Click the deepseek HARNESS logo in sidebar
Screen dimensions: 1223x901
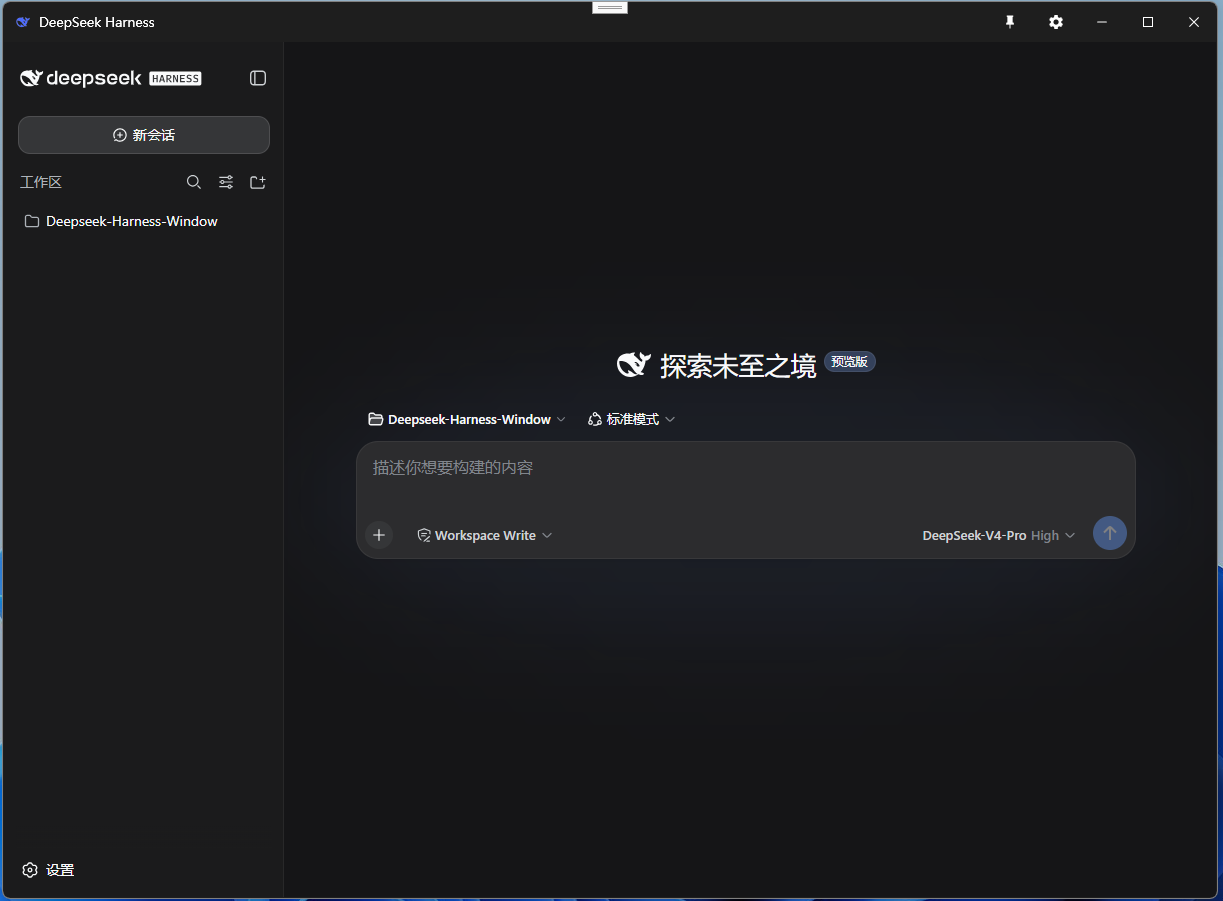tap(111, 78)
